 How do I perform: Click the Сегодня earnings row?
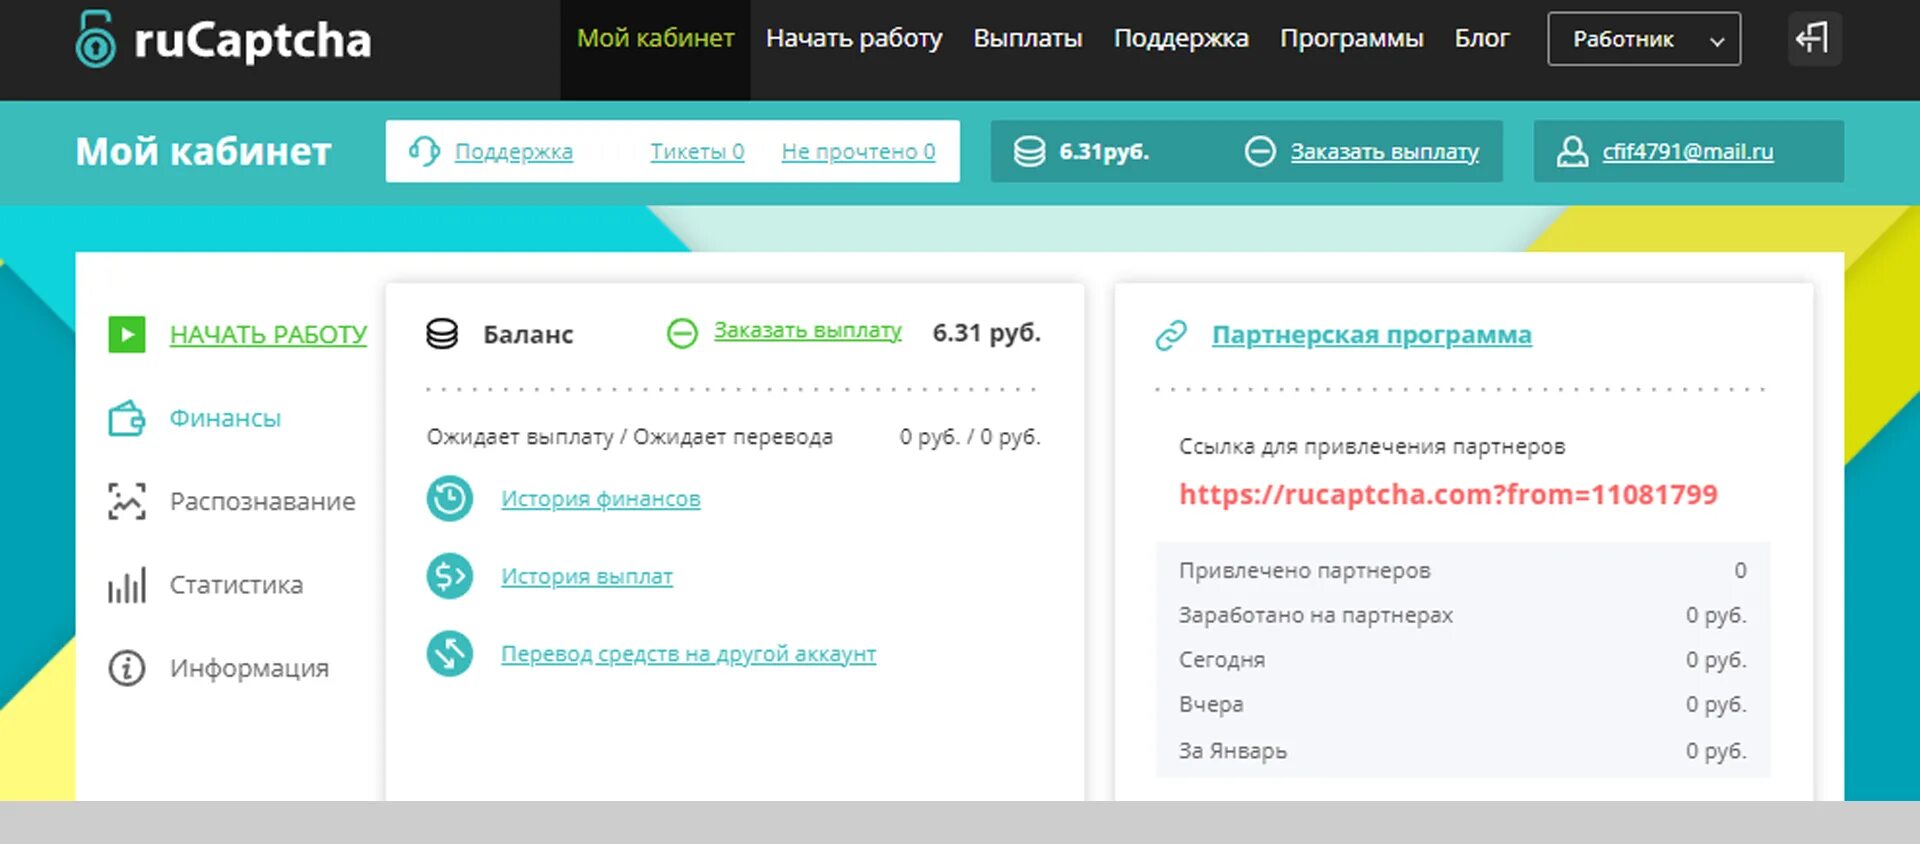coord(1462,660)
